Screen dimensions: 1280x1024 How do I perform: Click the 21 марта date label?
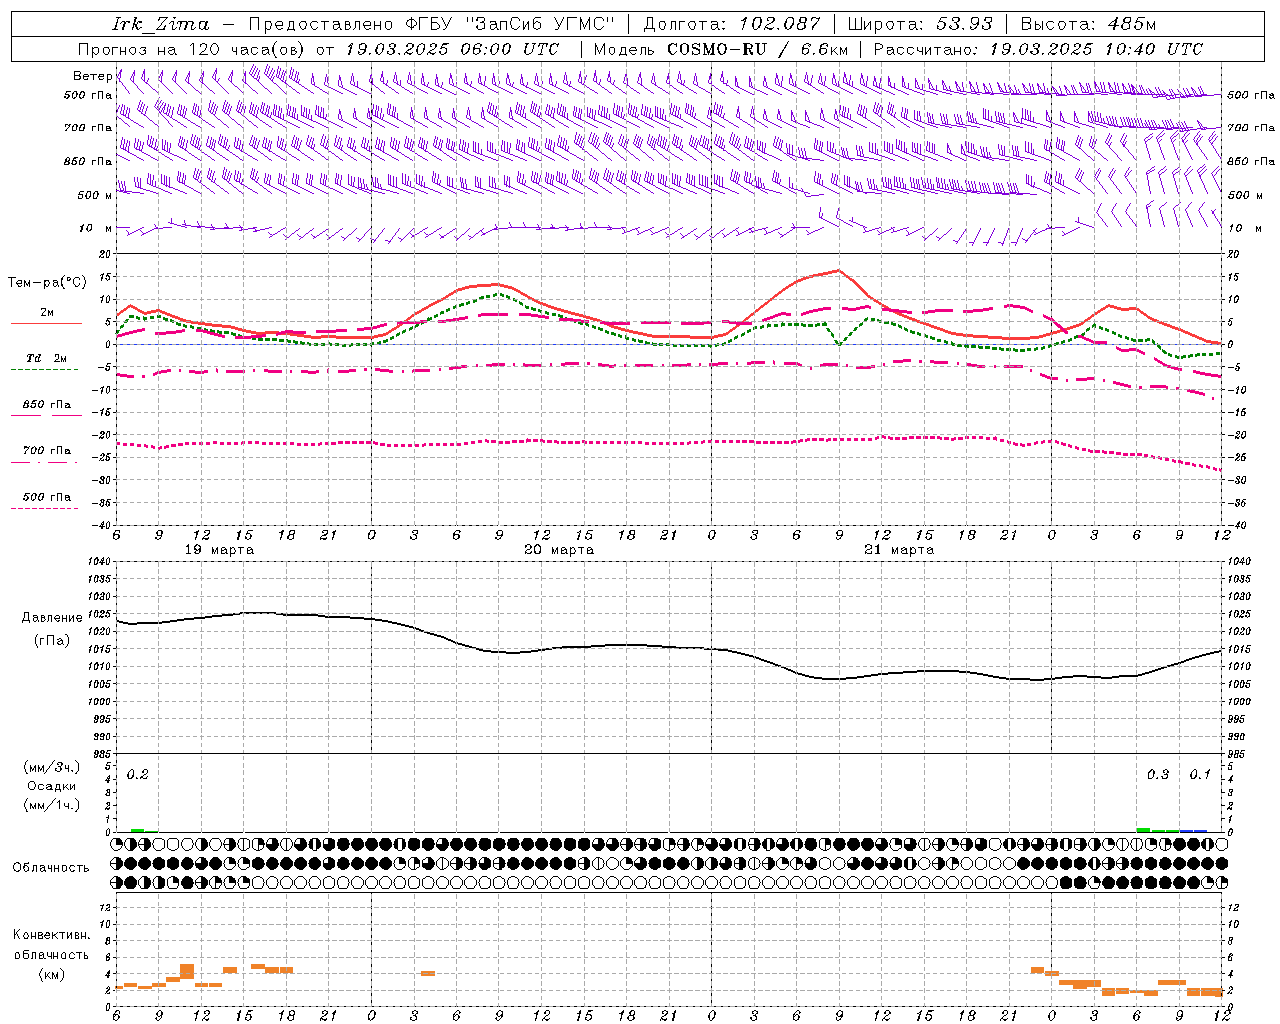coord(899,550)
